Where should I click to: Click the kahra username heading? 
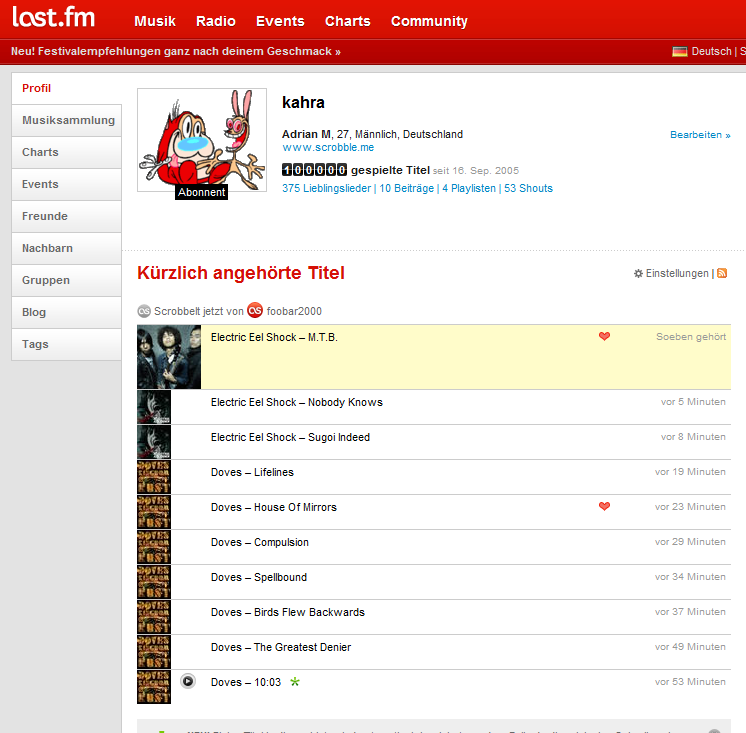tap(303, 102)
